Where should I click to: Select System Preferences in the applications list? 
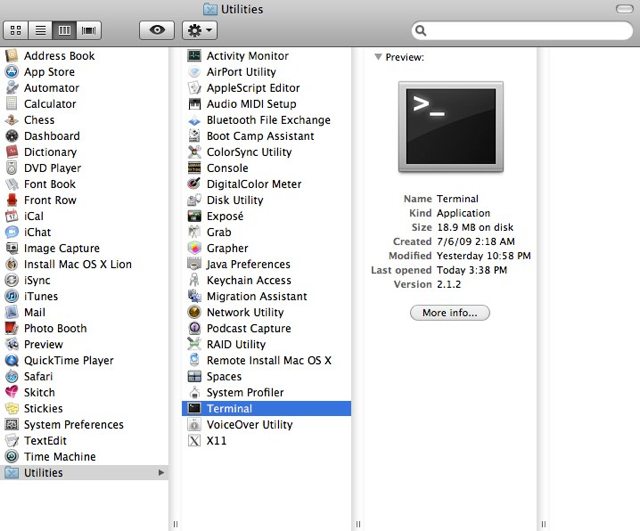[73, 425]
